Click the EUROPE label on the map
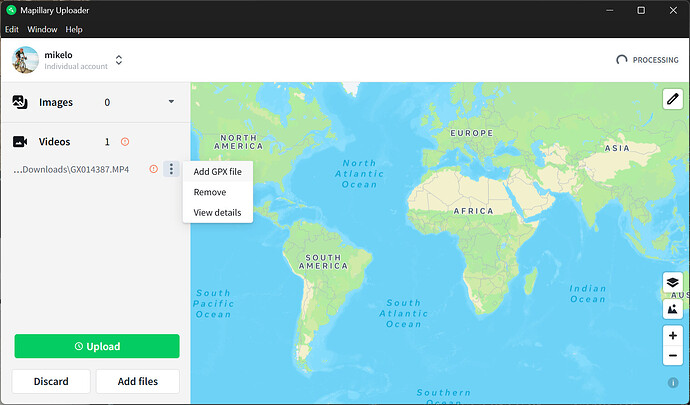Screen dimensions: 690x405 click(471, 133)
